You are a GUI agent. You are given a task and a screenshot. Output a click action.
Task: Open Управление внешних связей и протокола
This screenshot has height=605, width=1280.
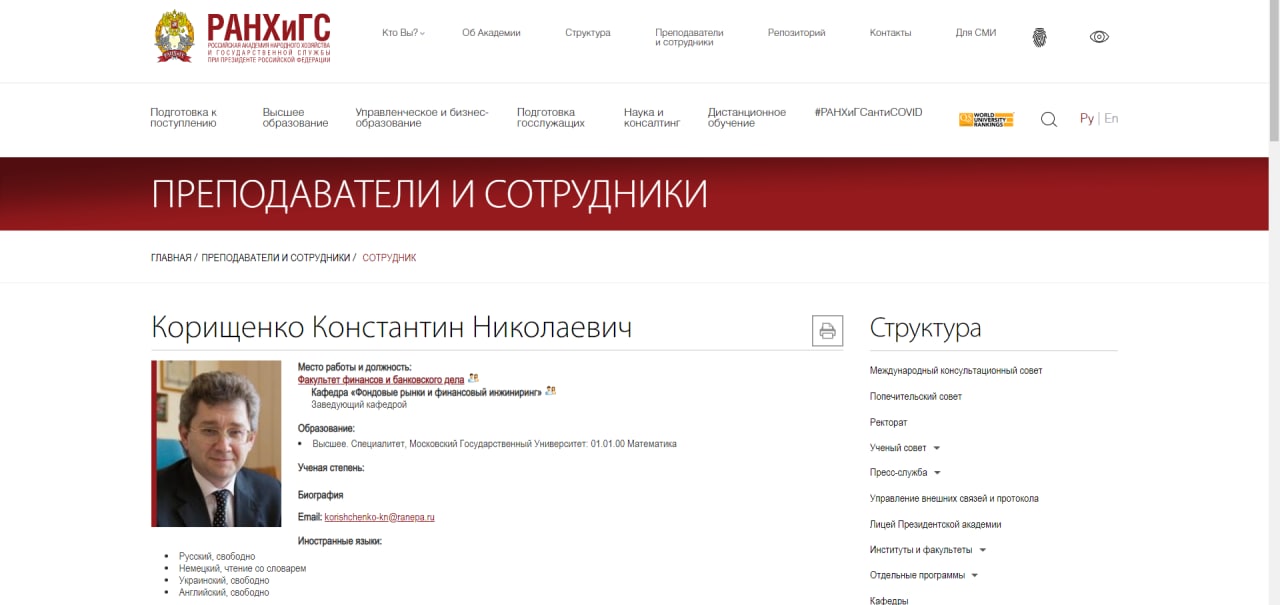tap(954, 499)
